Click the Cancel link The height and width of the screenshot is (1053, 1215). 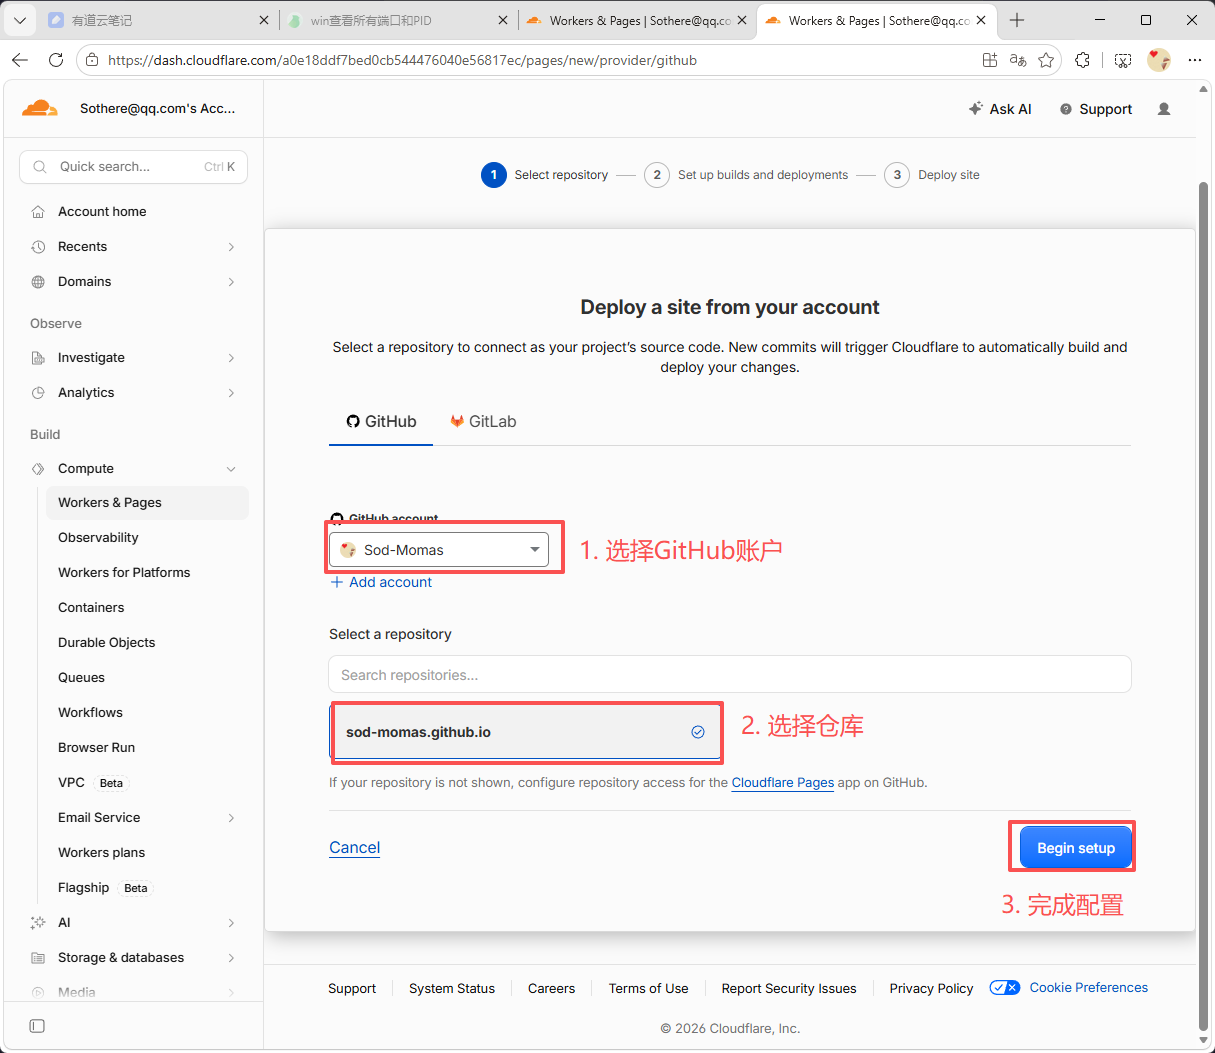tap(355, 848)
